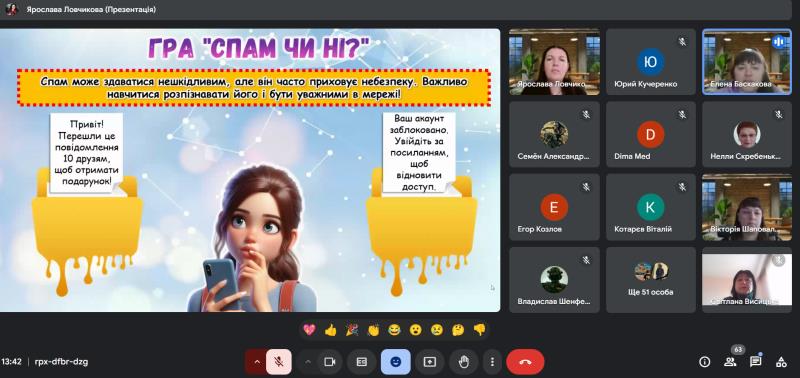Select Елена Баскакова's video tile
This screenshot has height=378, width=800.
click(747, 62)
